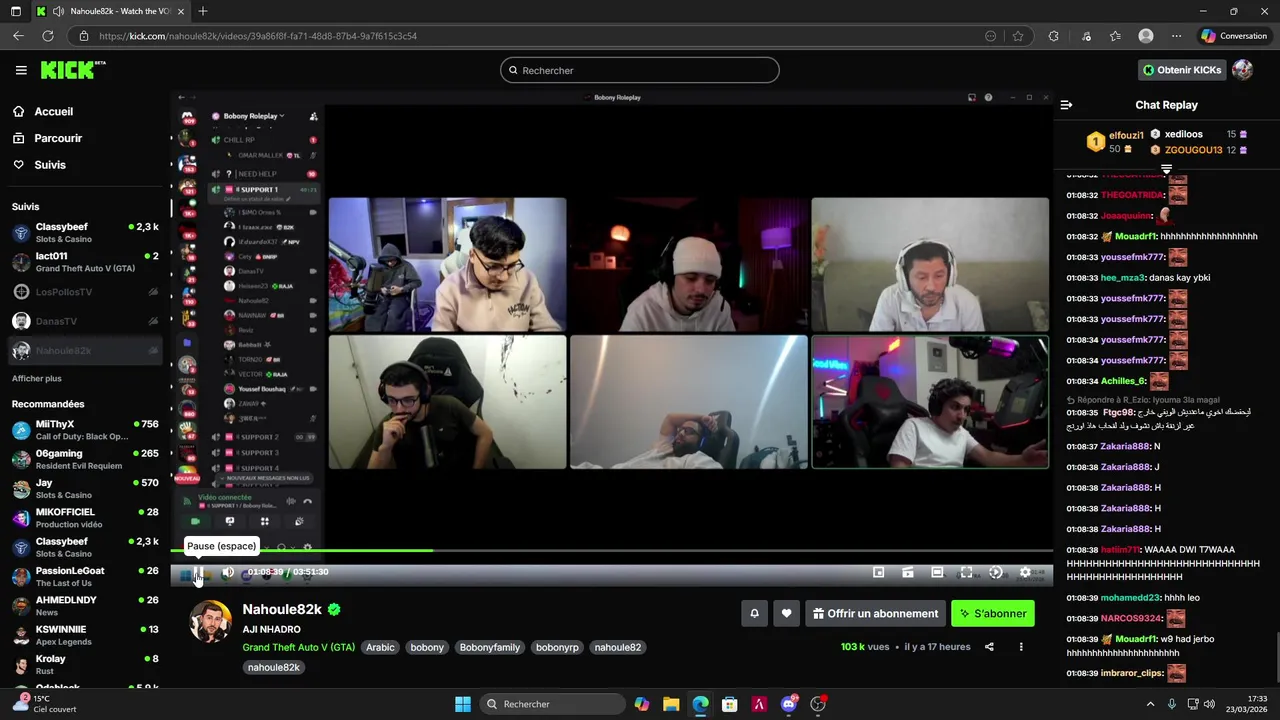Add page to favorites star icon
This screenshot has height=720, width=1280.
(1018, 36)
